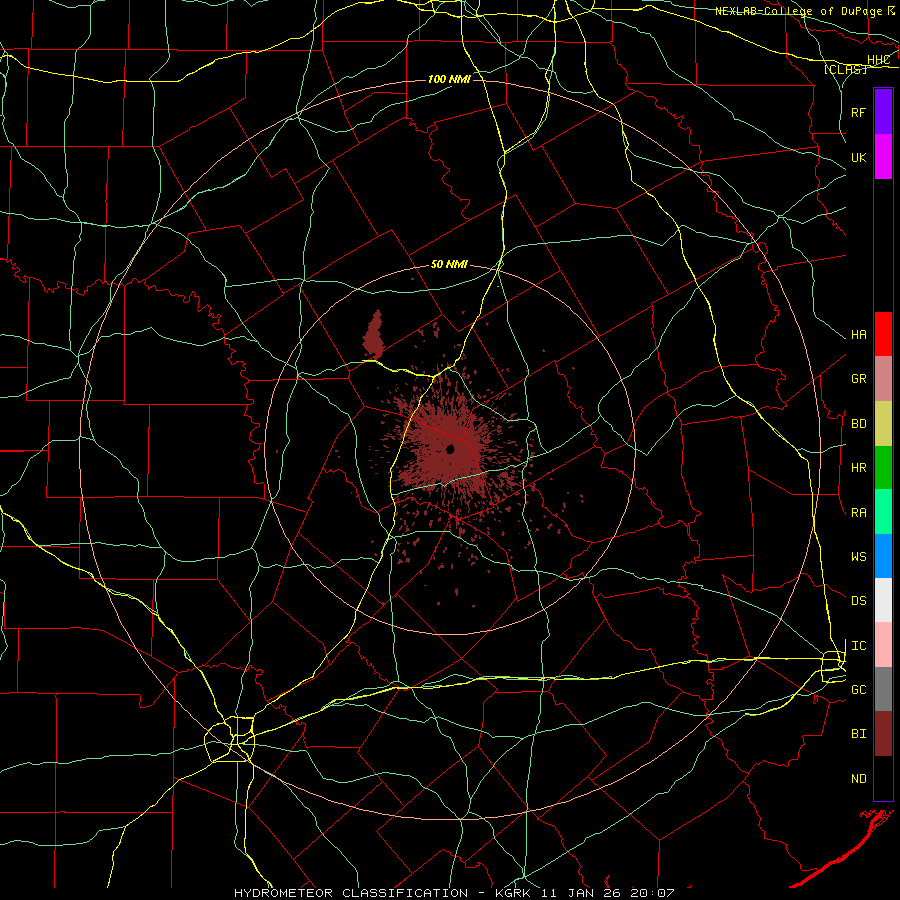Click the GR legend label
The width and height of the screenshot is (900, 900).
(859, 379)
